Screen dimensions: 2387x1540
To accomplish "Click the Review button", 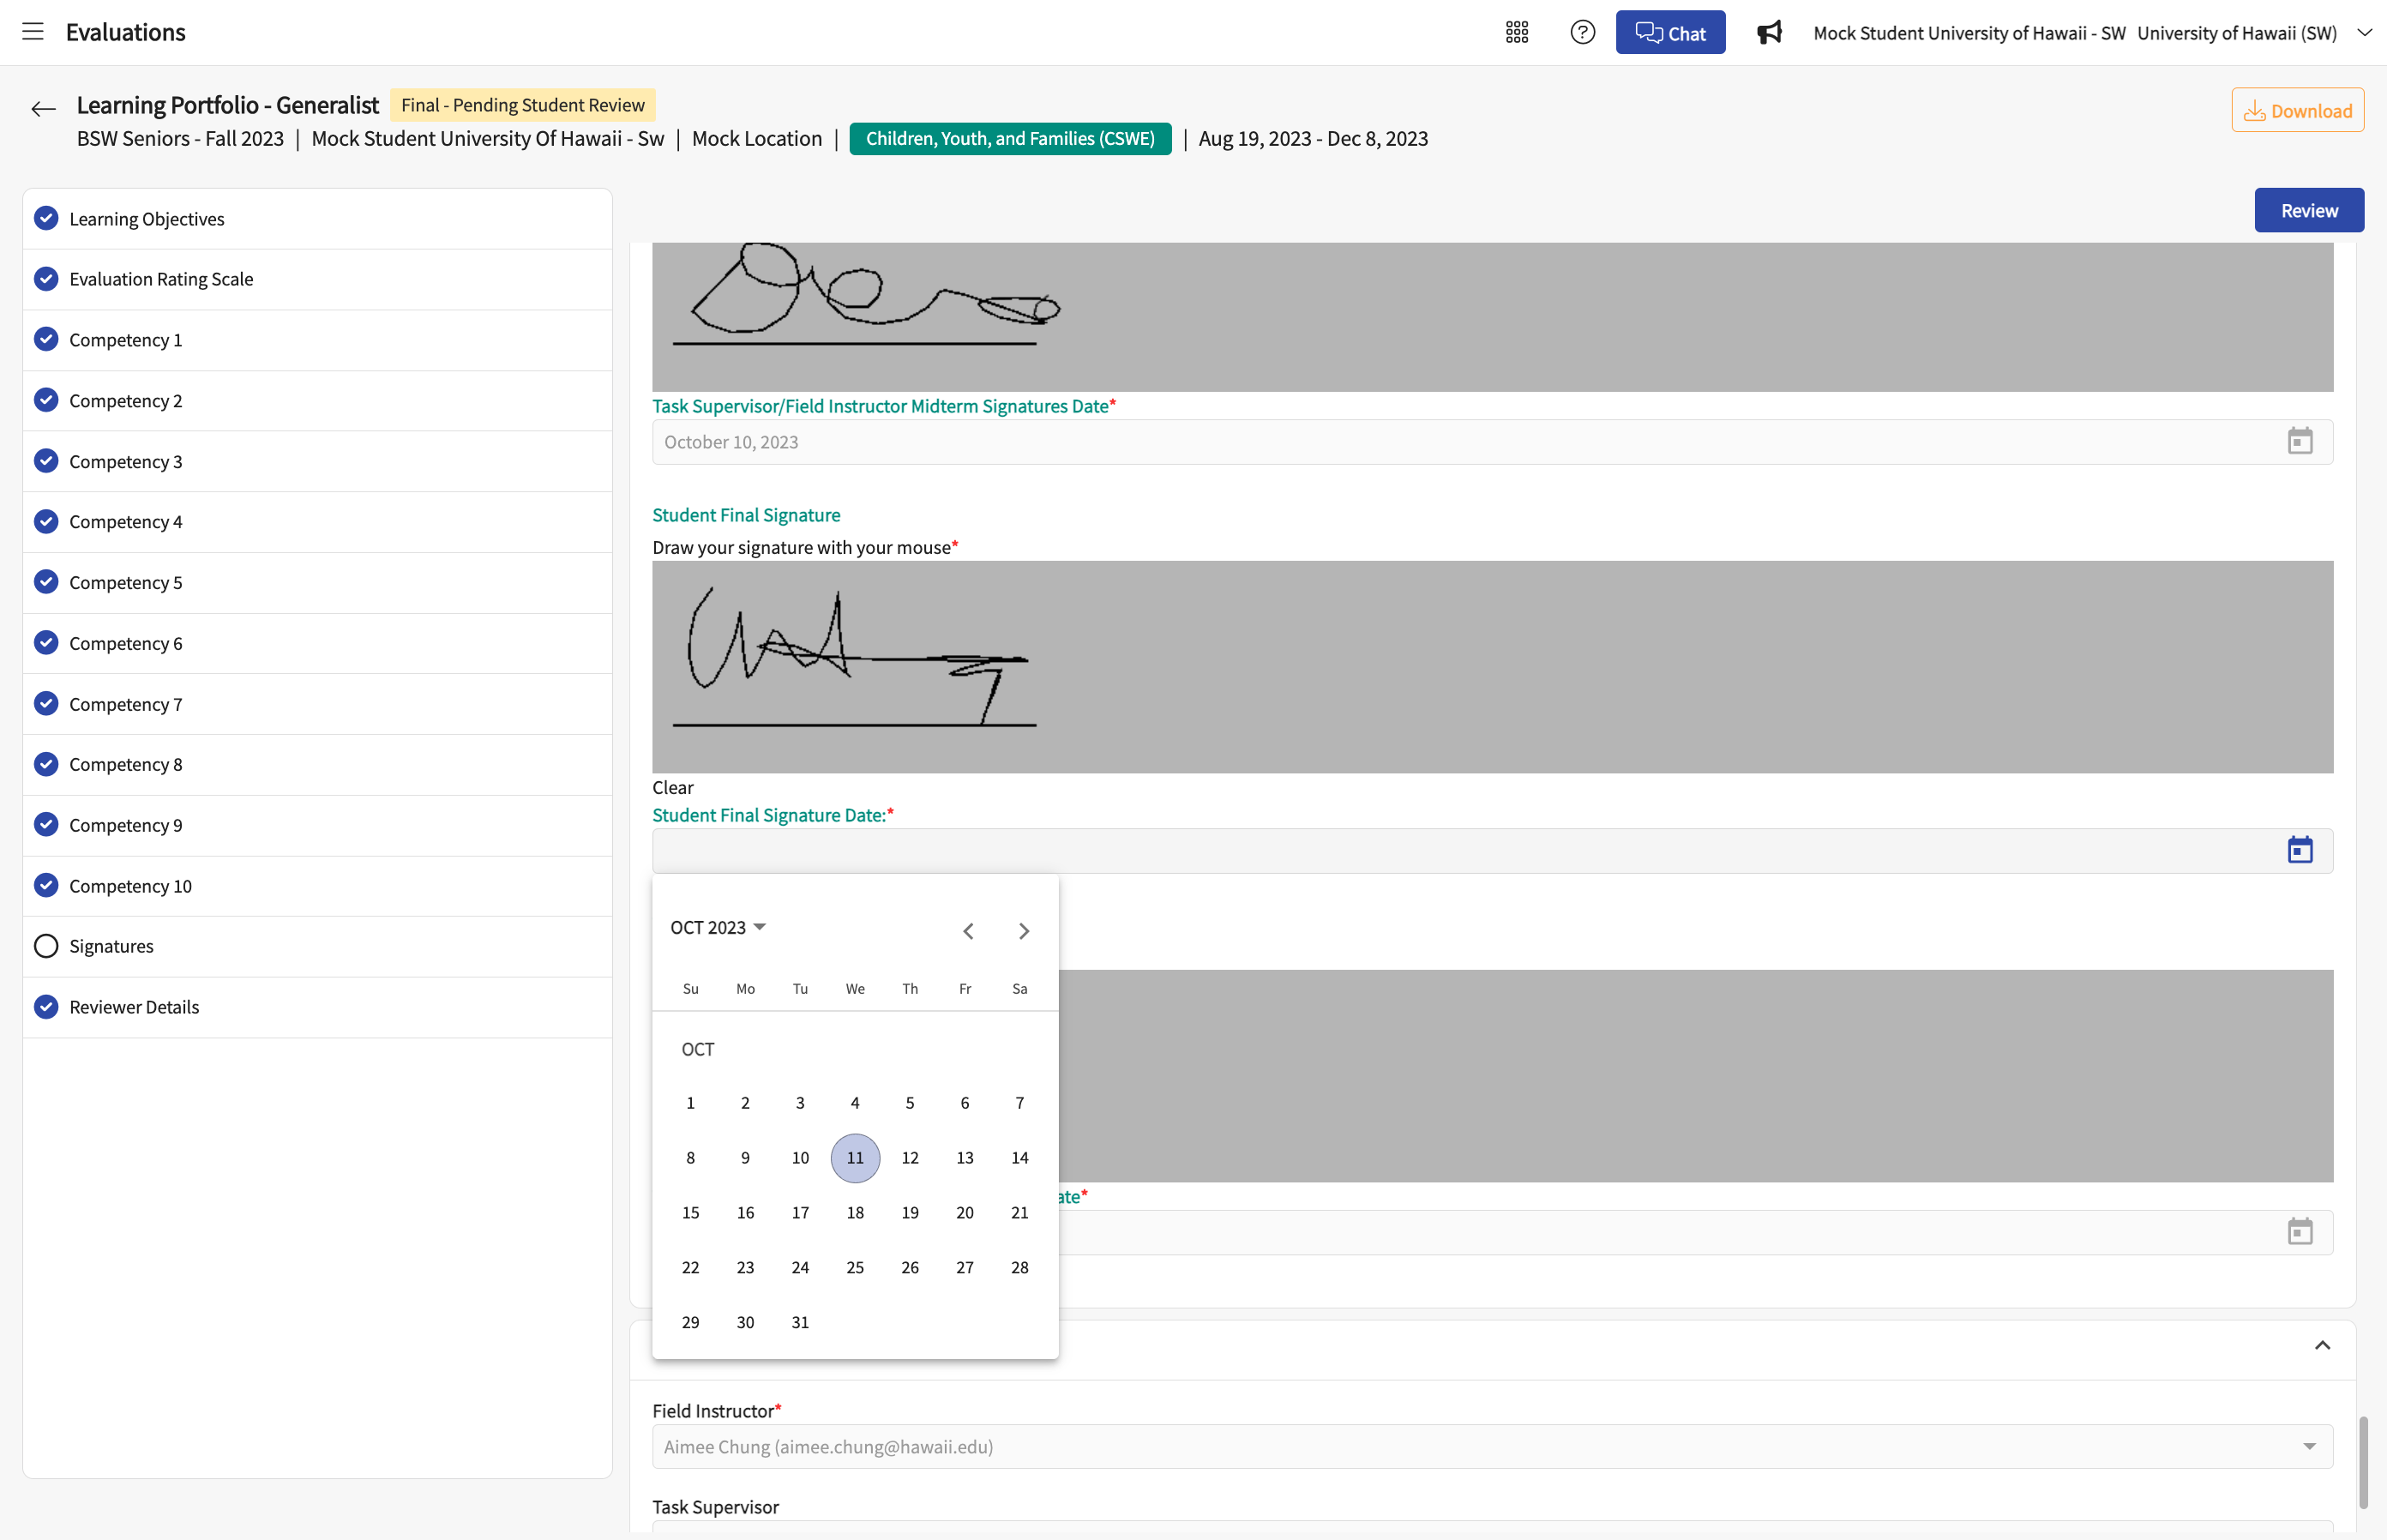I will pos(2308,210).
